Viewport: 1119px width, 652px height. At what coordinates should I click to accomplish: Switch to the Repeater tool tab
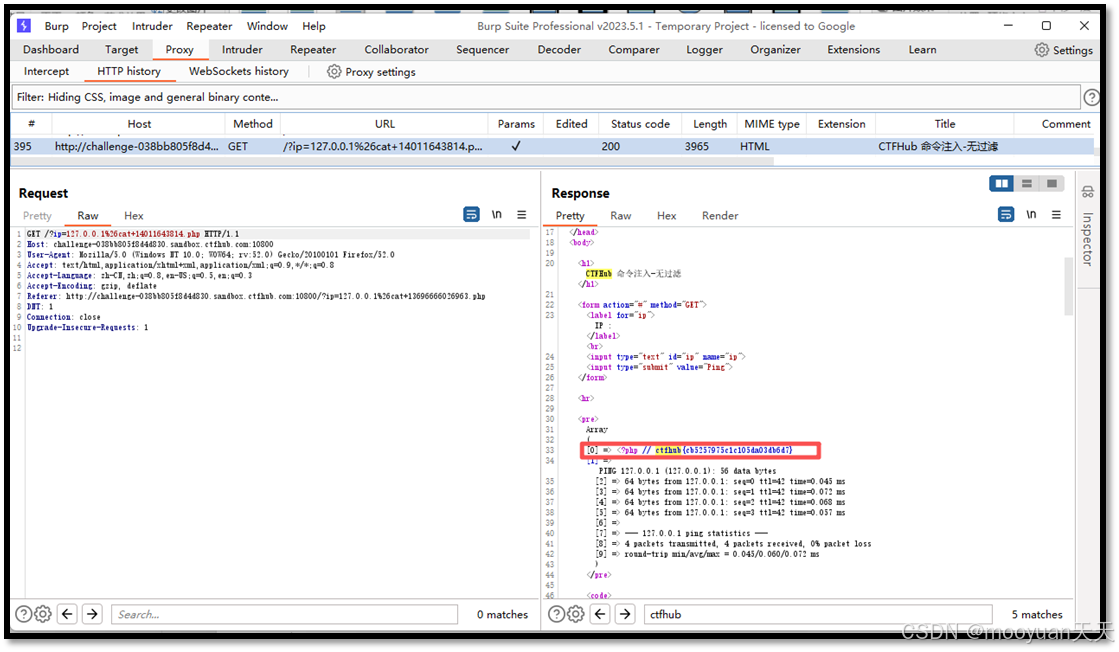click(313, 50)
